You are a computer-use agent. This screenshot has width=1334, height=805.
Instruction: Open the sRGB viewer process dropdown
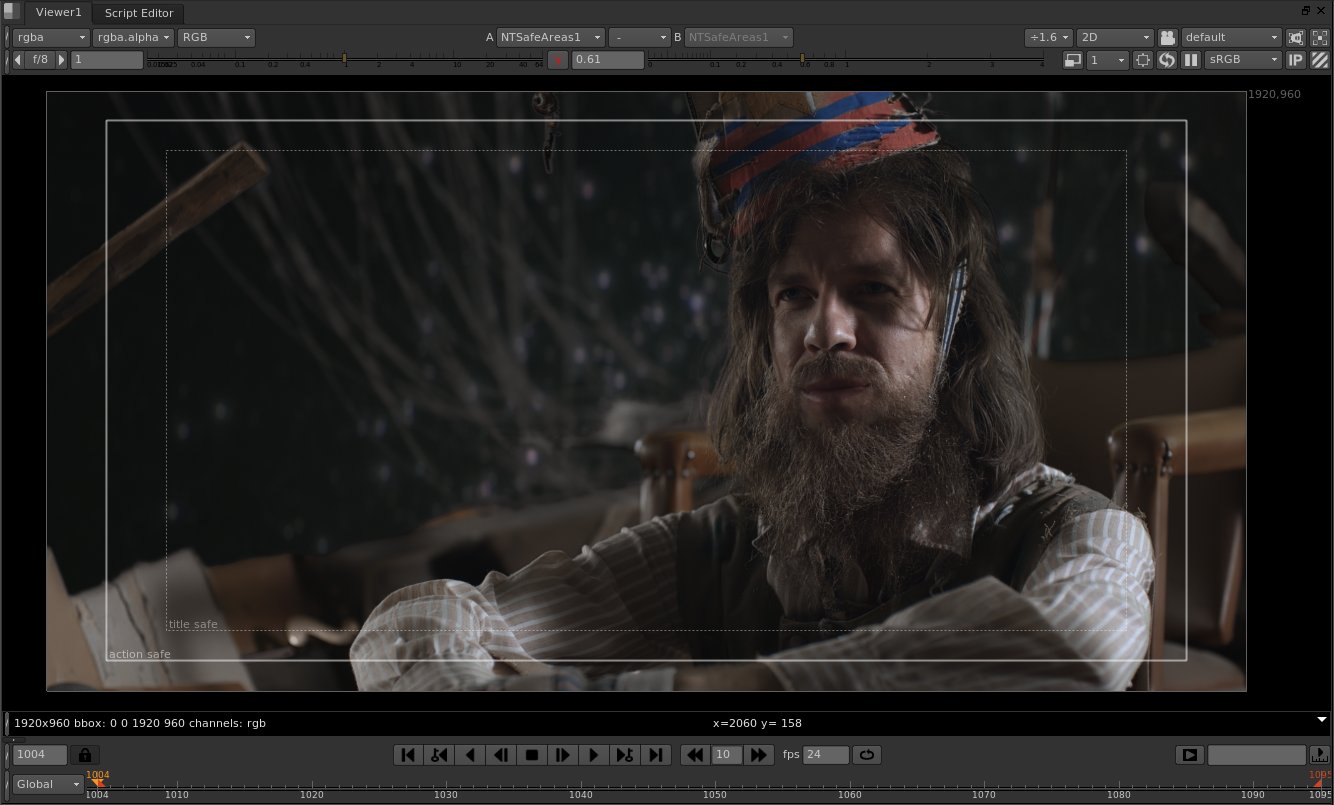(x=1243, y=60)
